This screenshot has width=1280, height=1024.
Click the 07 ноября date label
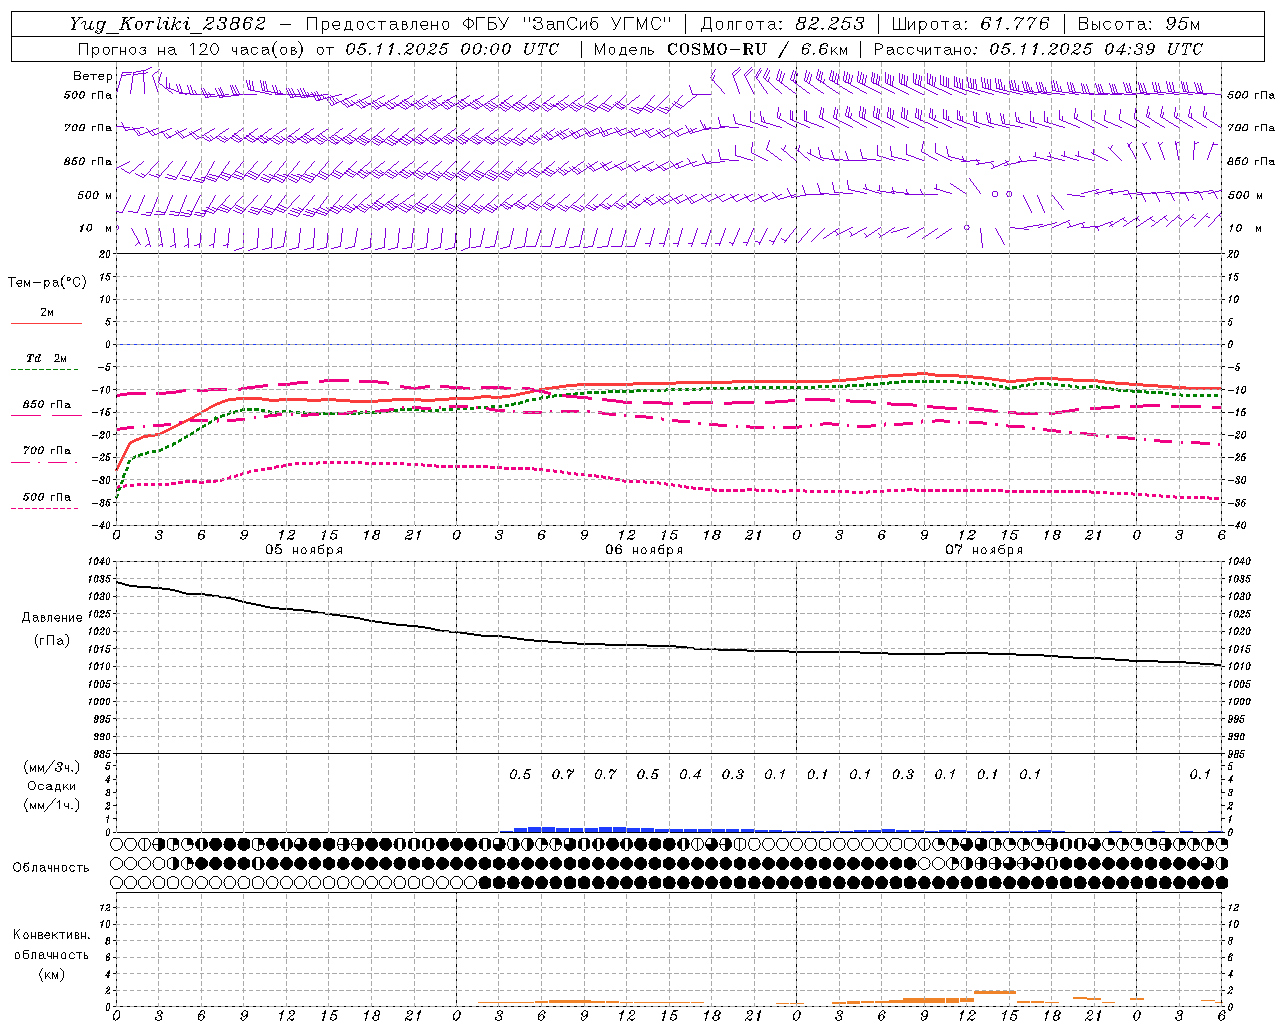[984, 550]
